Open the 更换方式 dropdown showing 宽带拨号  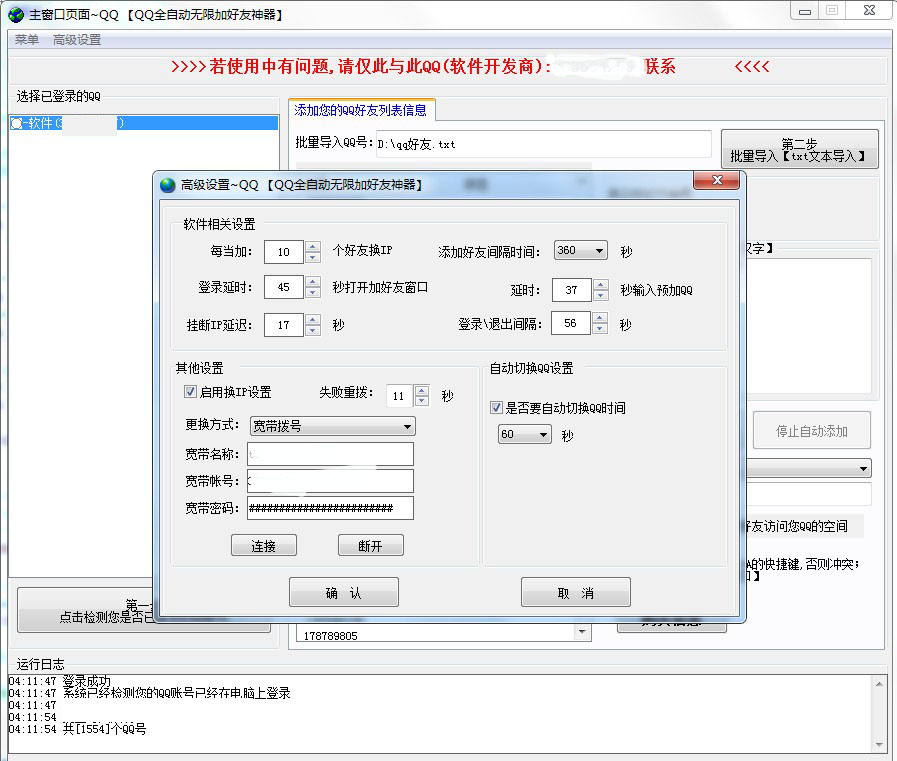[x=332, y=426]
